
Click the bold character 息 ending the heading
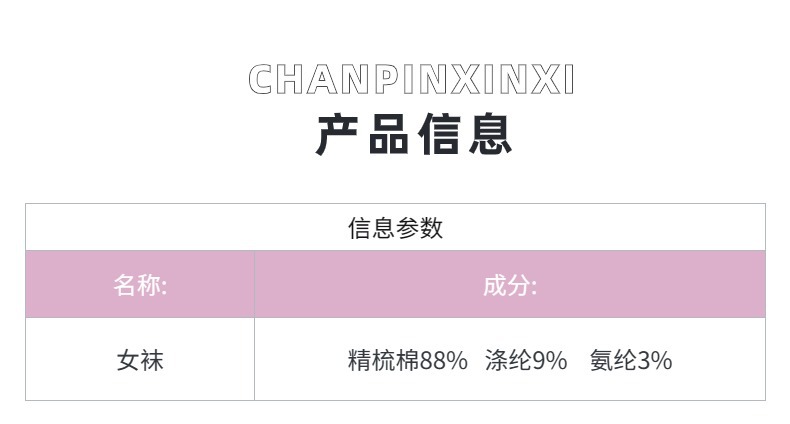tap(489, 135)
